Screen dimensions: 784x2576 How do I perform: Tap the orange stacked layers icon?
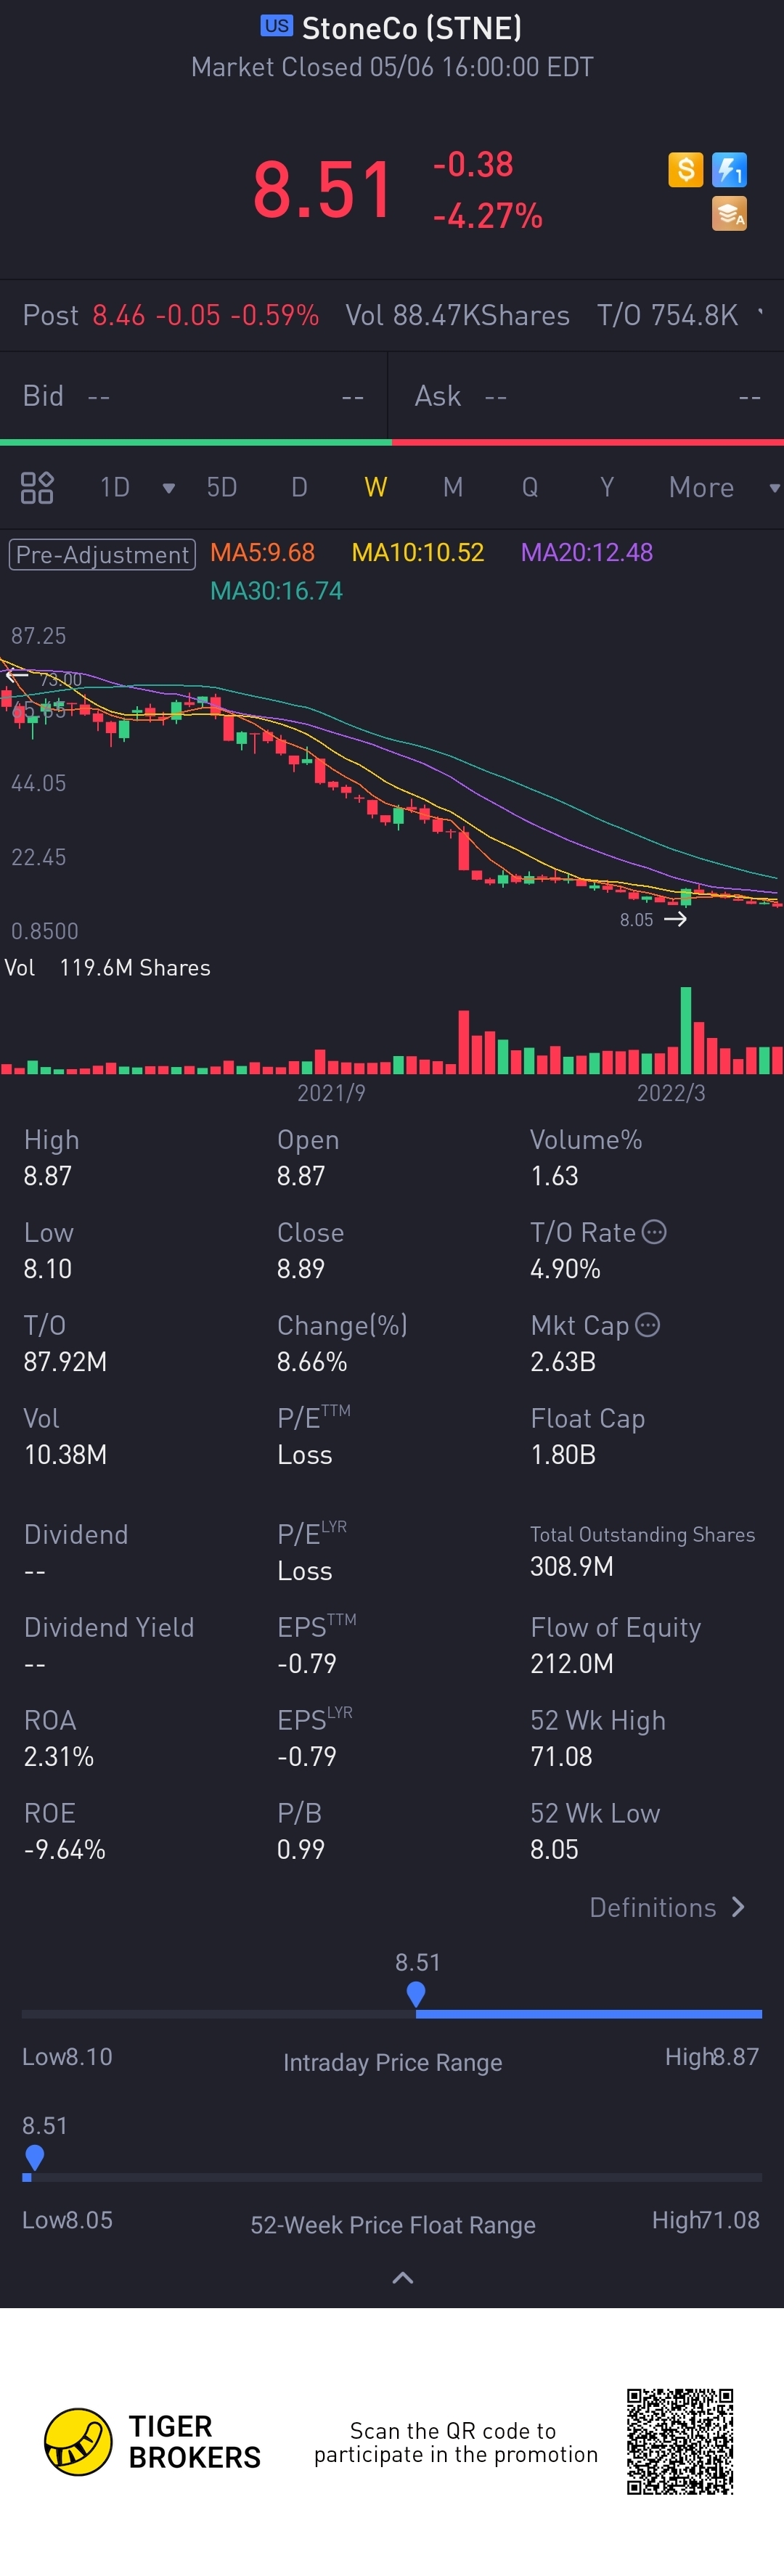[x=729, y=213]
